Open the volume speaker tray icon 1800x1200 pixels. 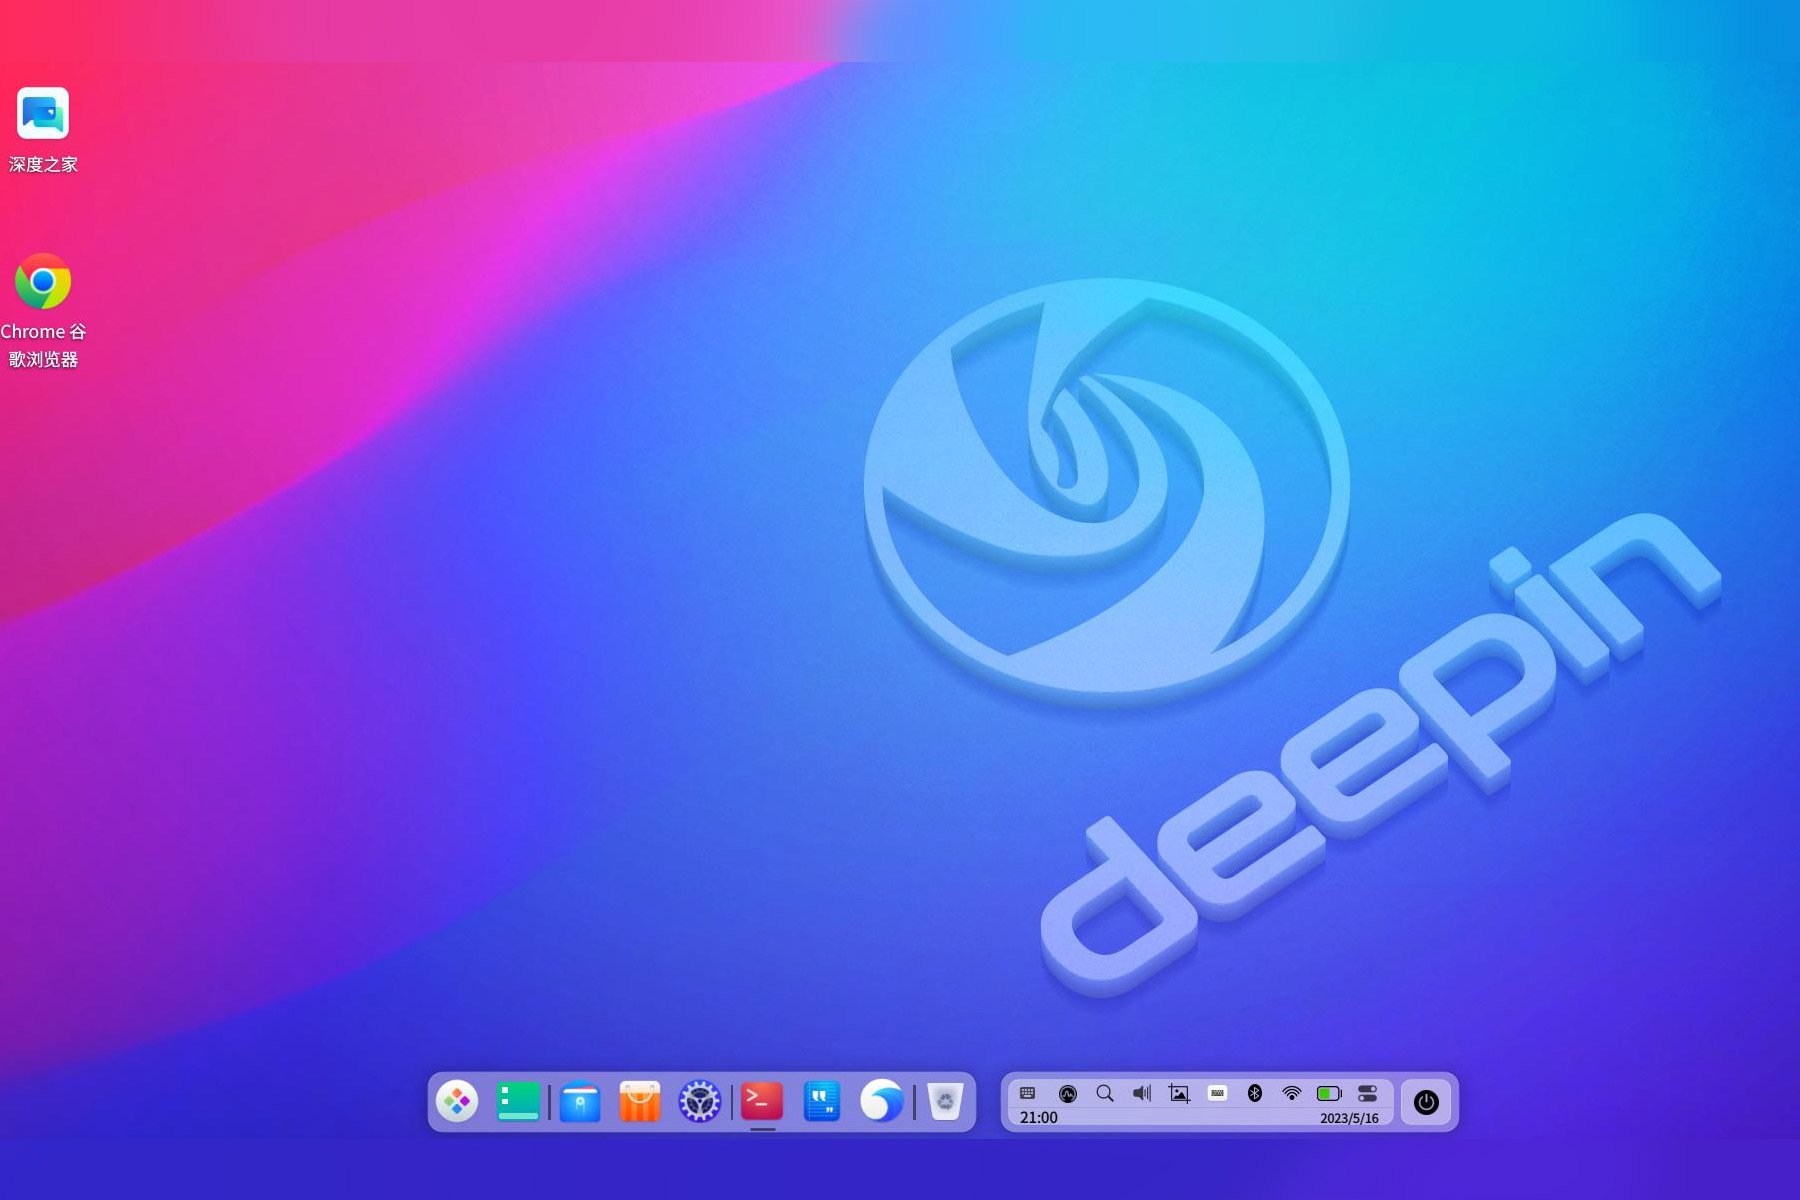[x=1142, y=1093]
